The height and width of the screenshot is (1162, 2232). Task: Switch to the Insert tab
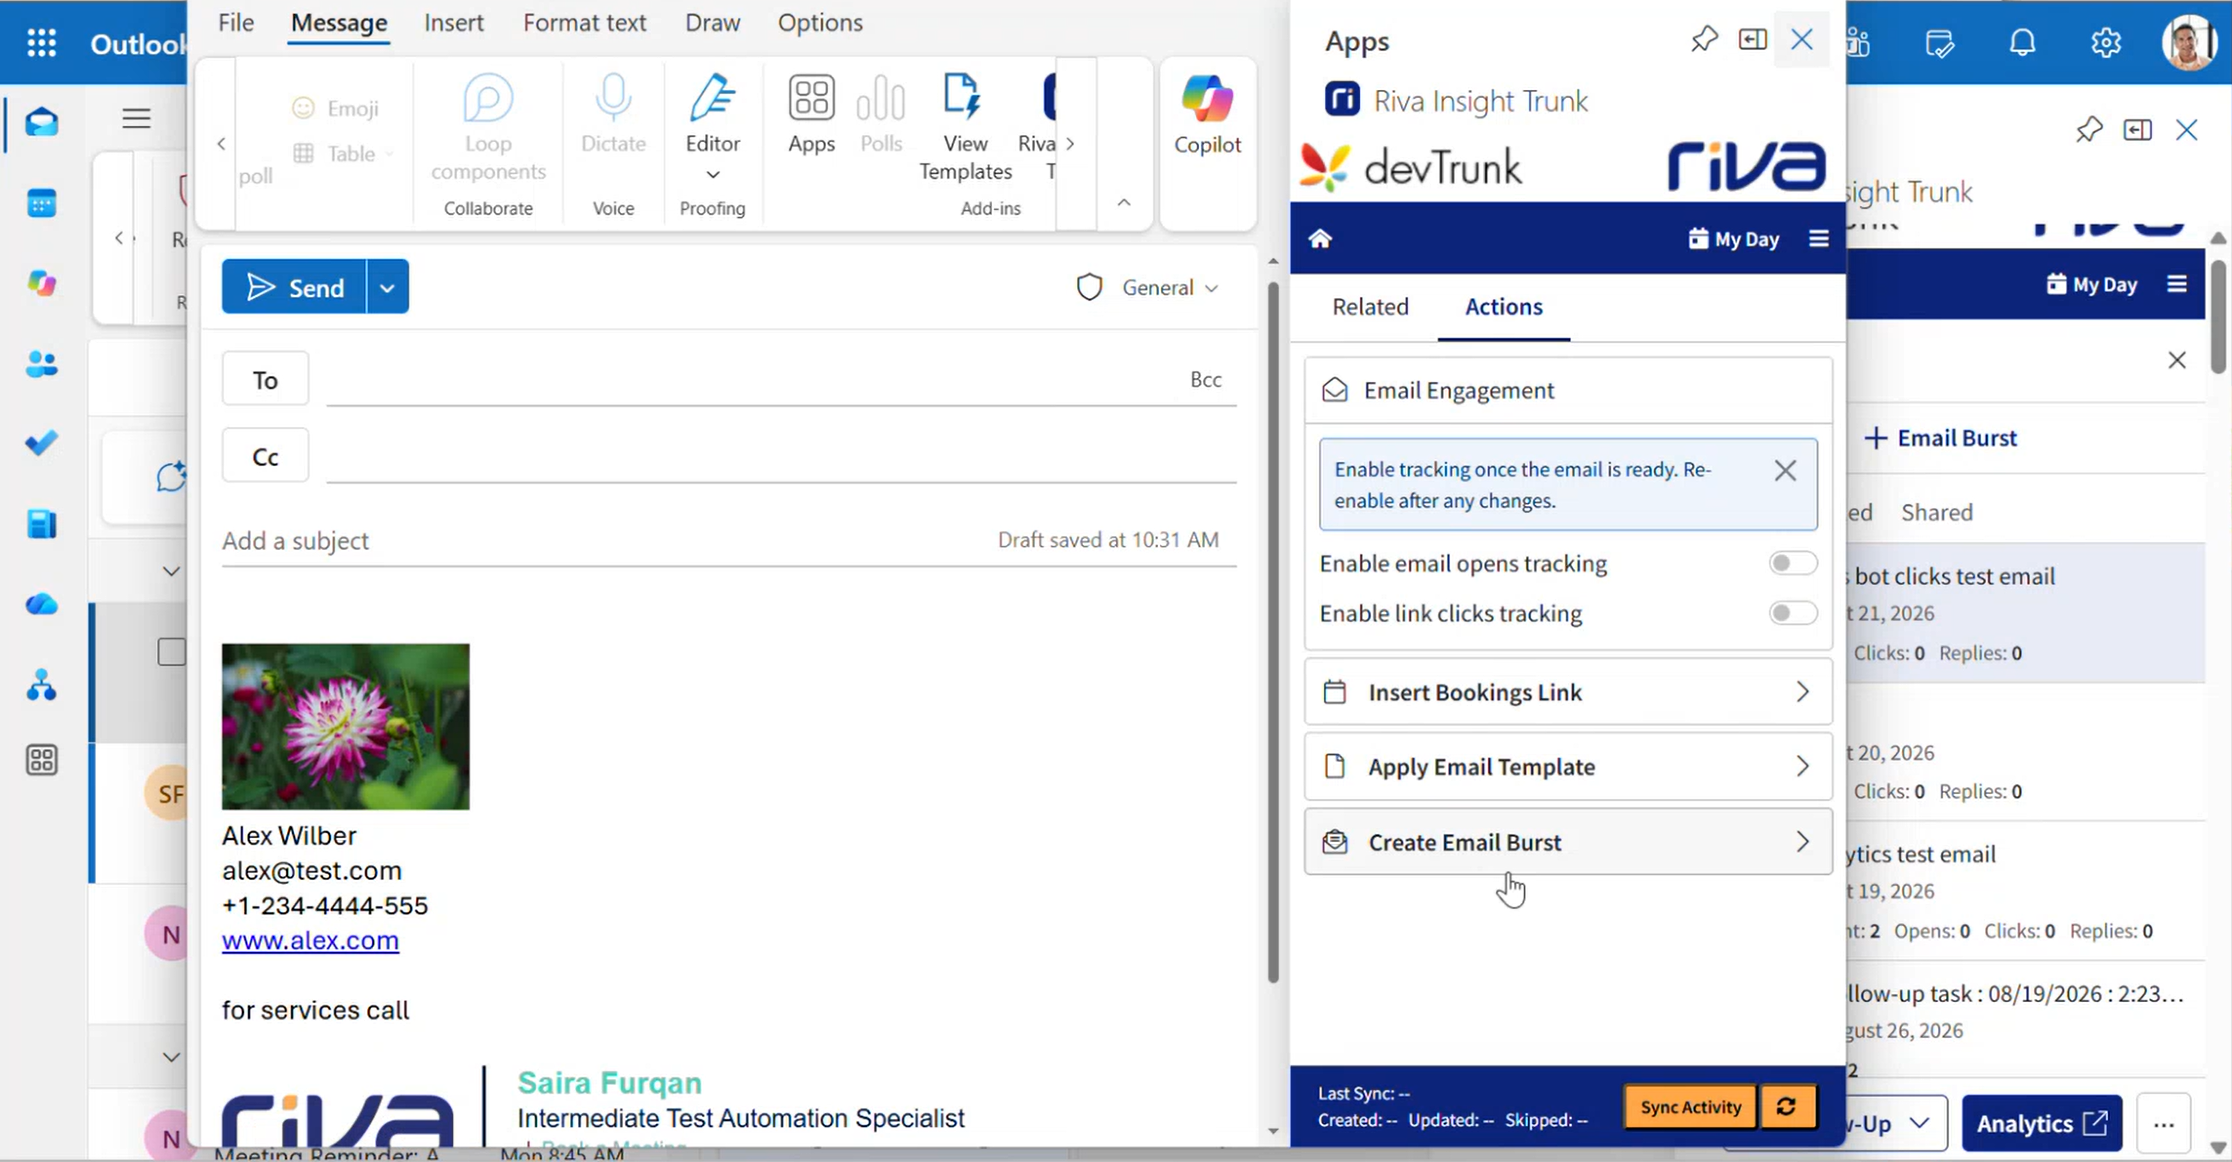pyautogui.click(x=454, y=22)
